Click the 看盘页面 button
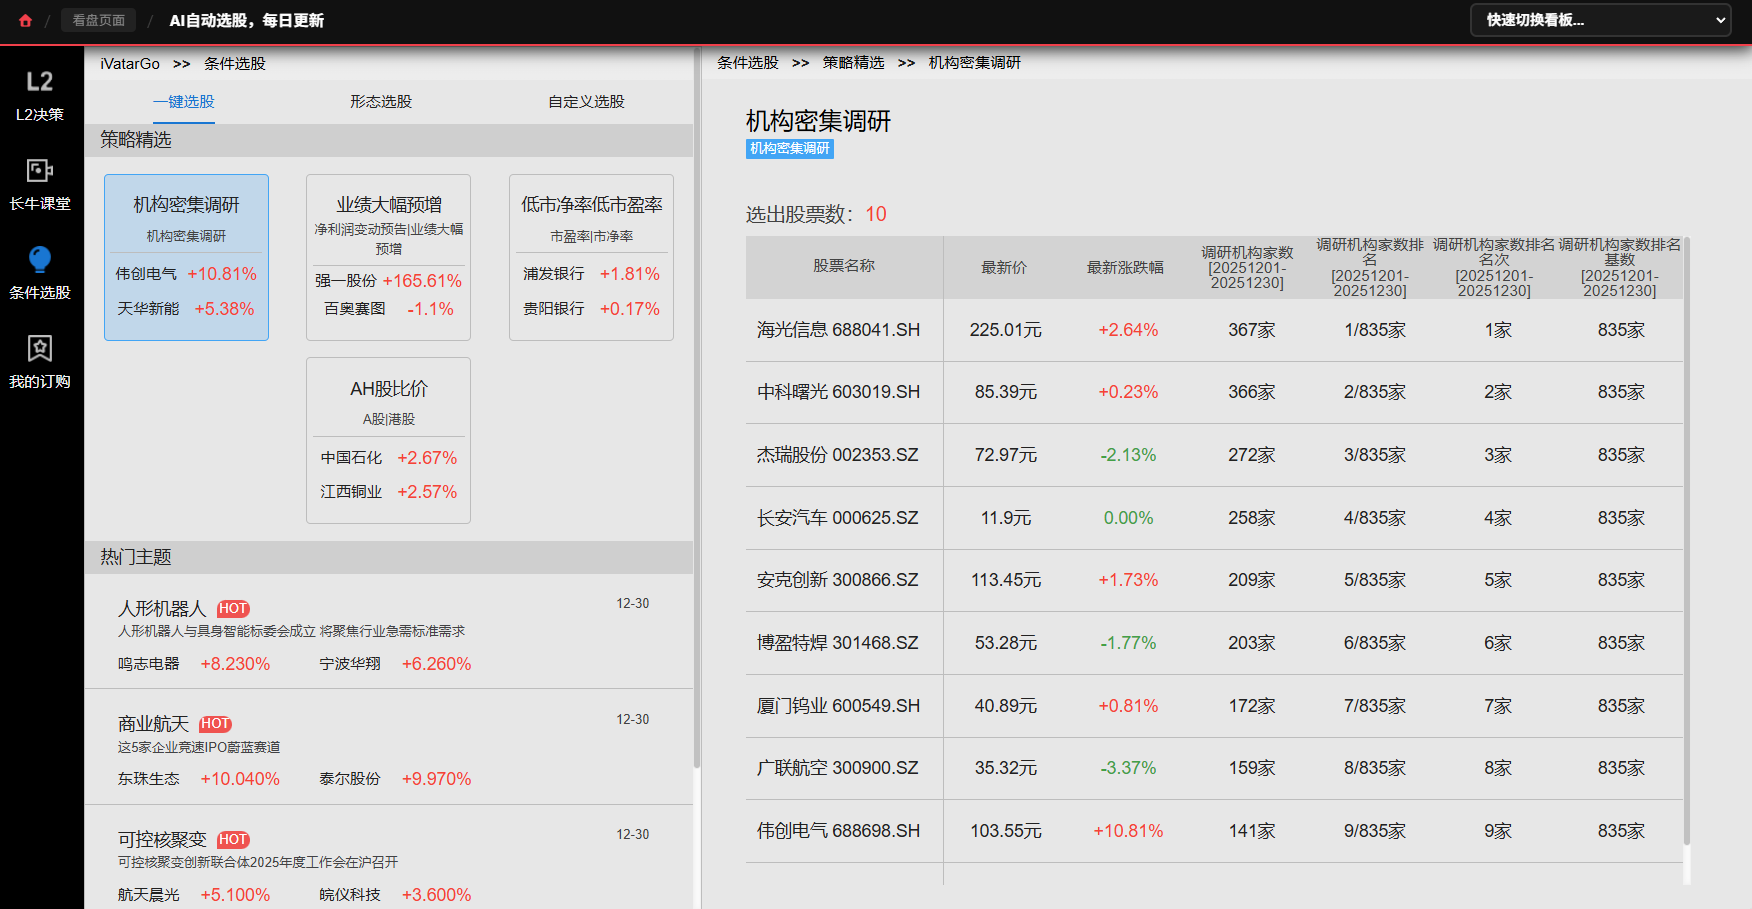The height and width of the screenshot is (909, 1752). (x=98, y=20)
